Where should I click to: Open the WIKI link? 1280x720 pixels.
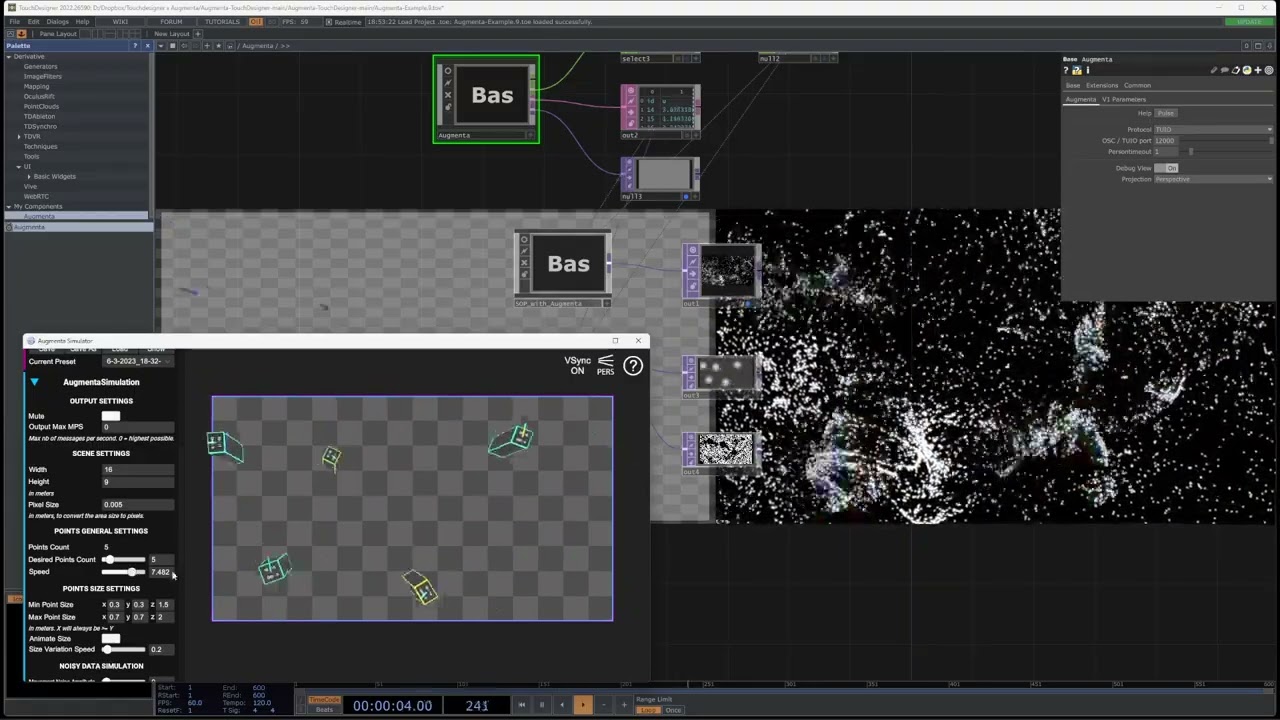120,22
